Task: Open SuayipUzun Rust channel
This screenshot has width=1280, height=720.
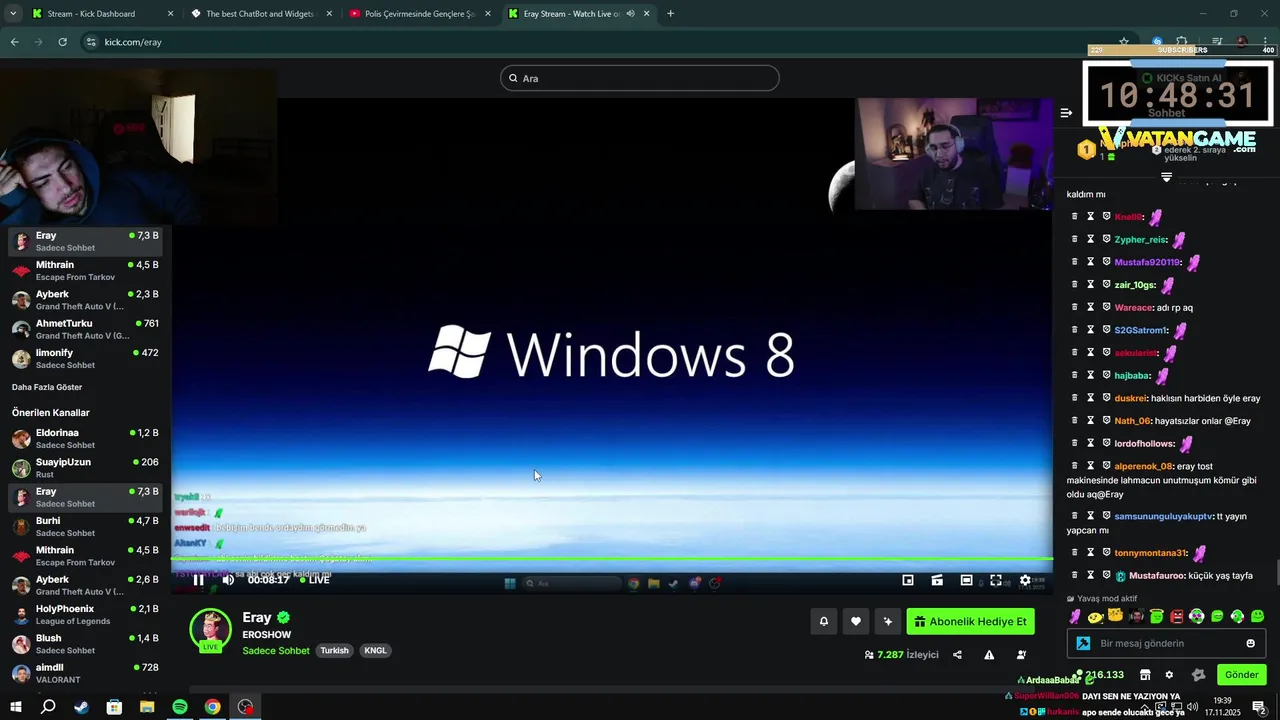Action: pyautogui.click(x=85, y=468)
